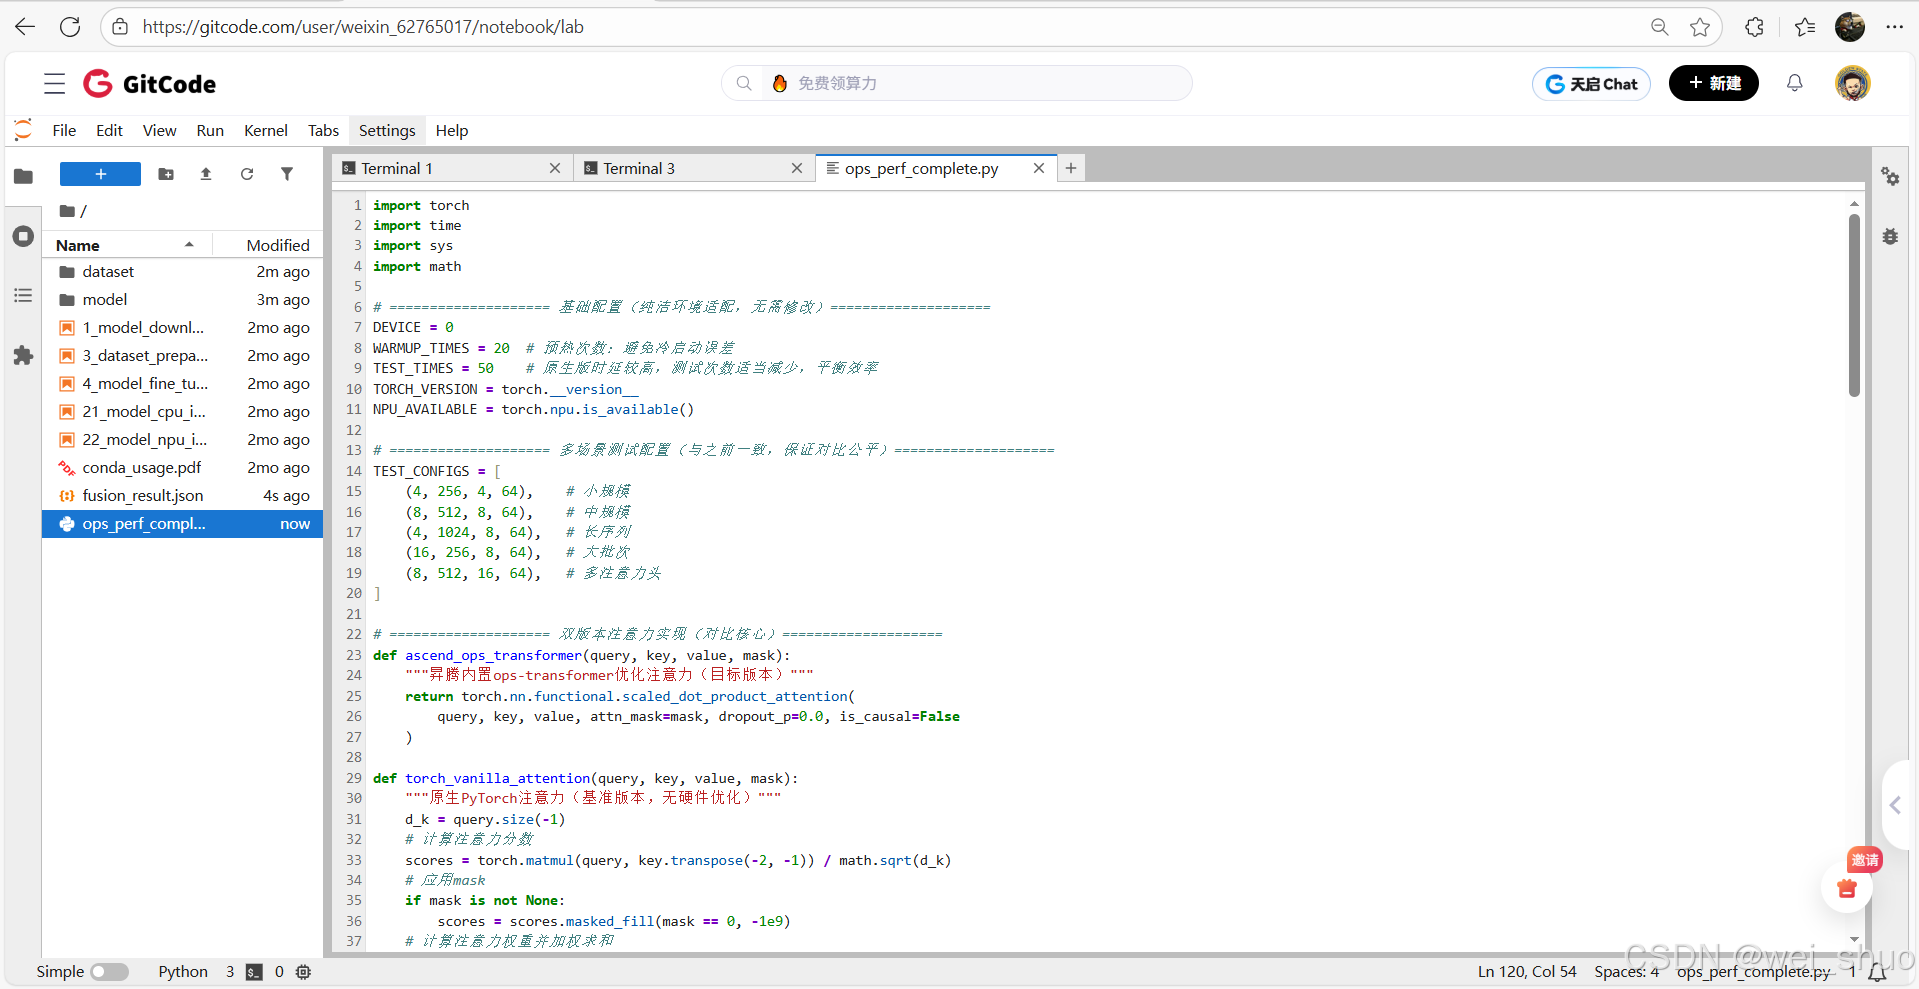Image resolution: width=1919 pixels, height=989 pixels.
Task: Open the Kernel menu
Action: [x=266, y=131]
